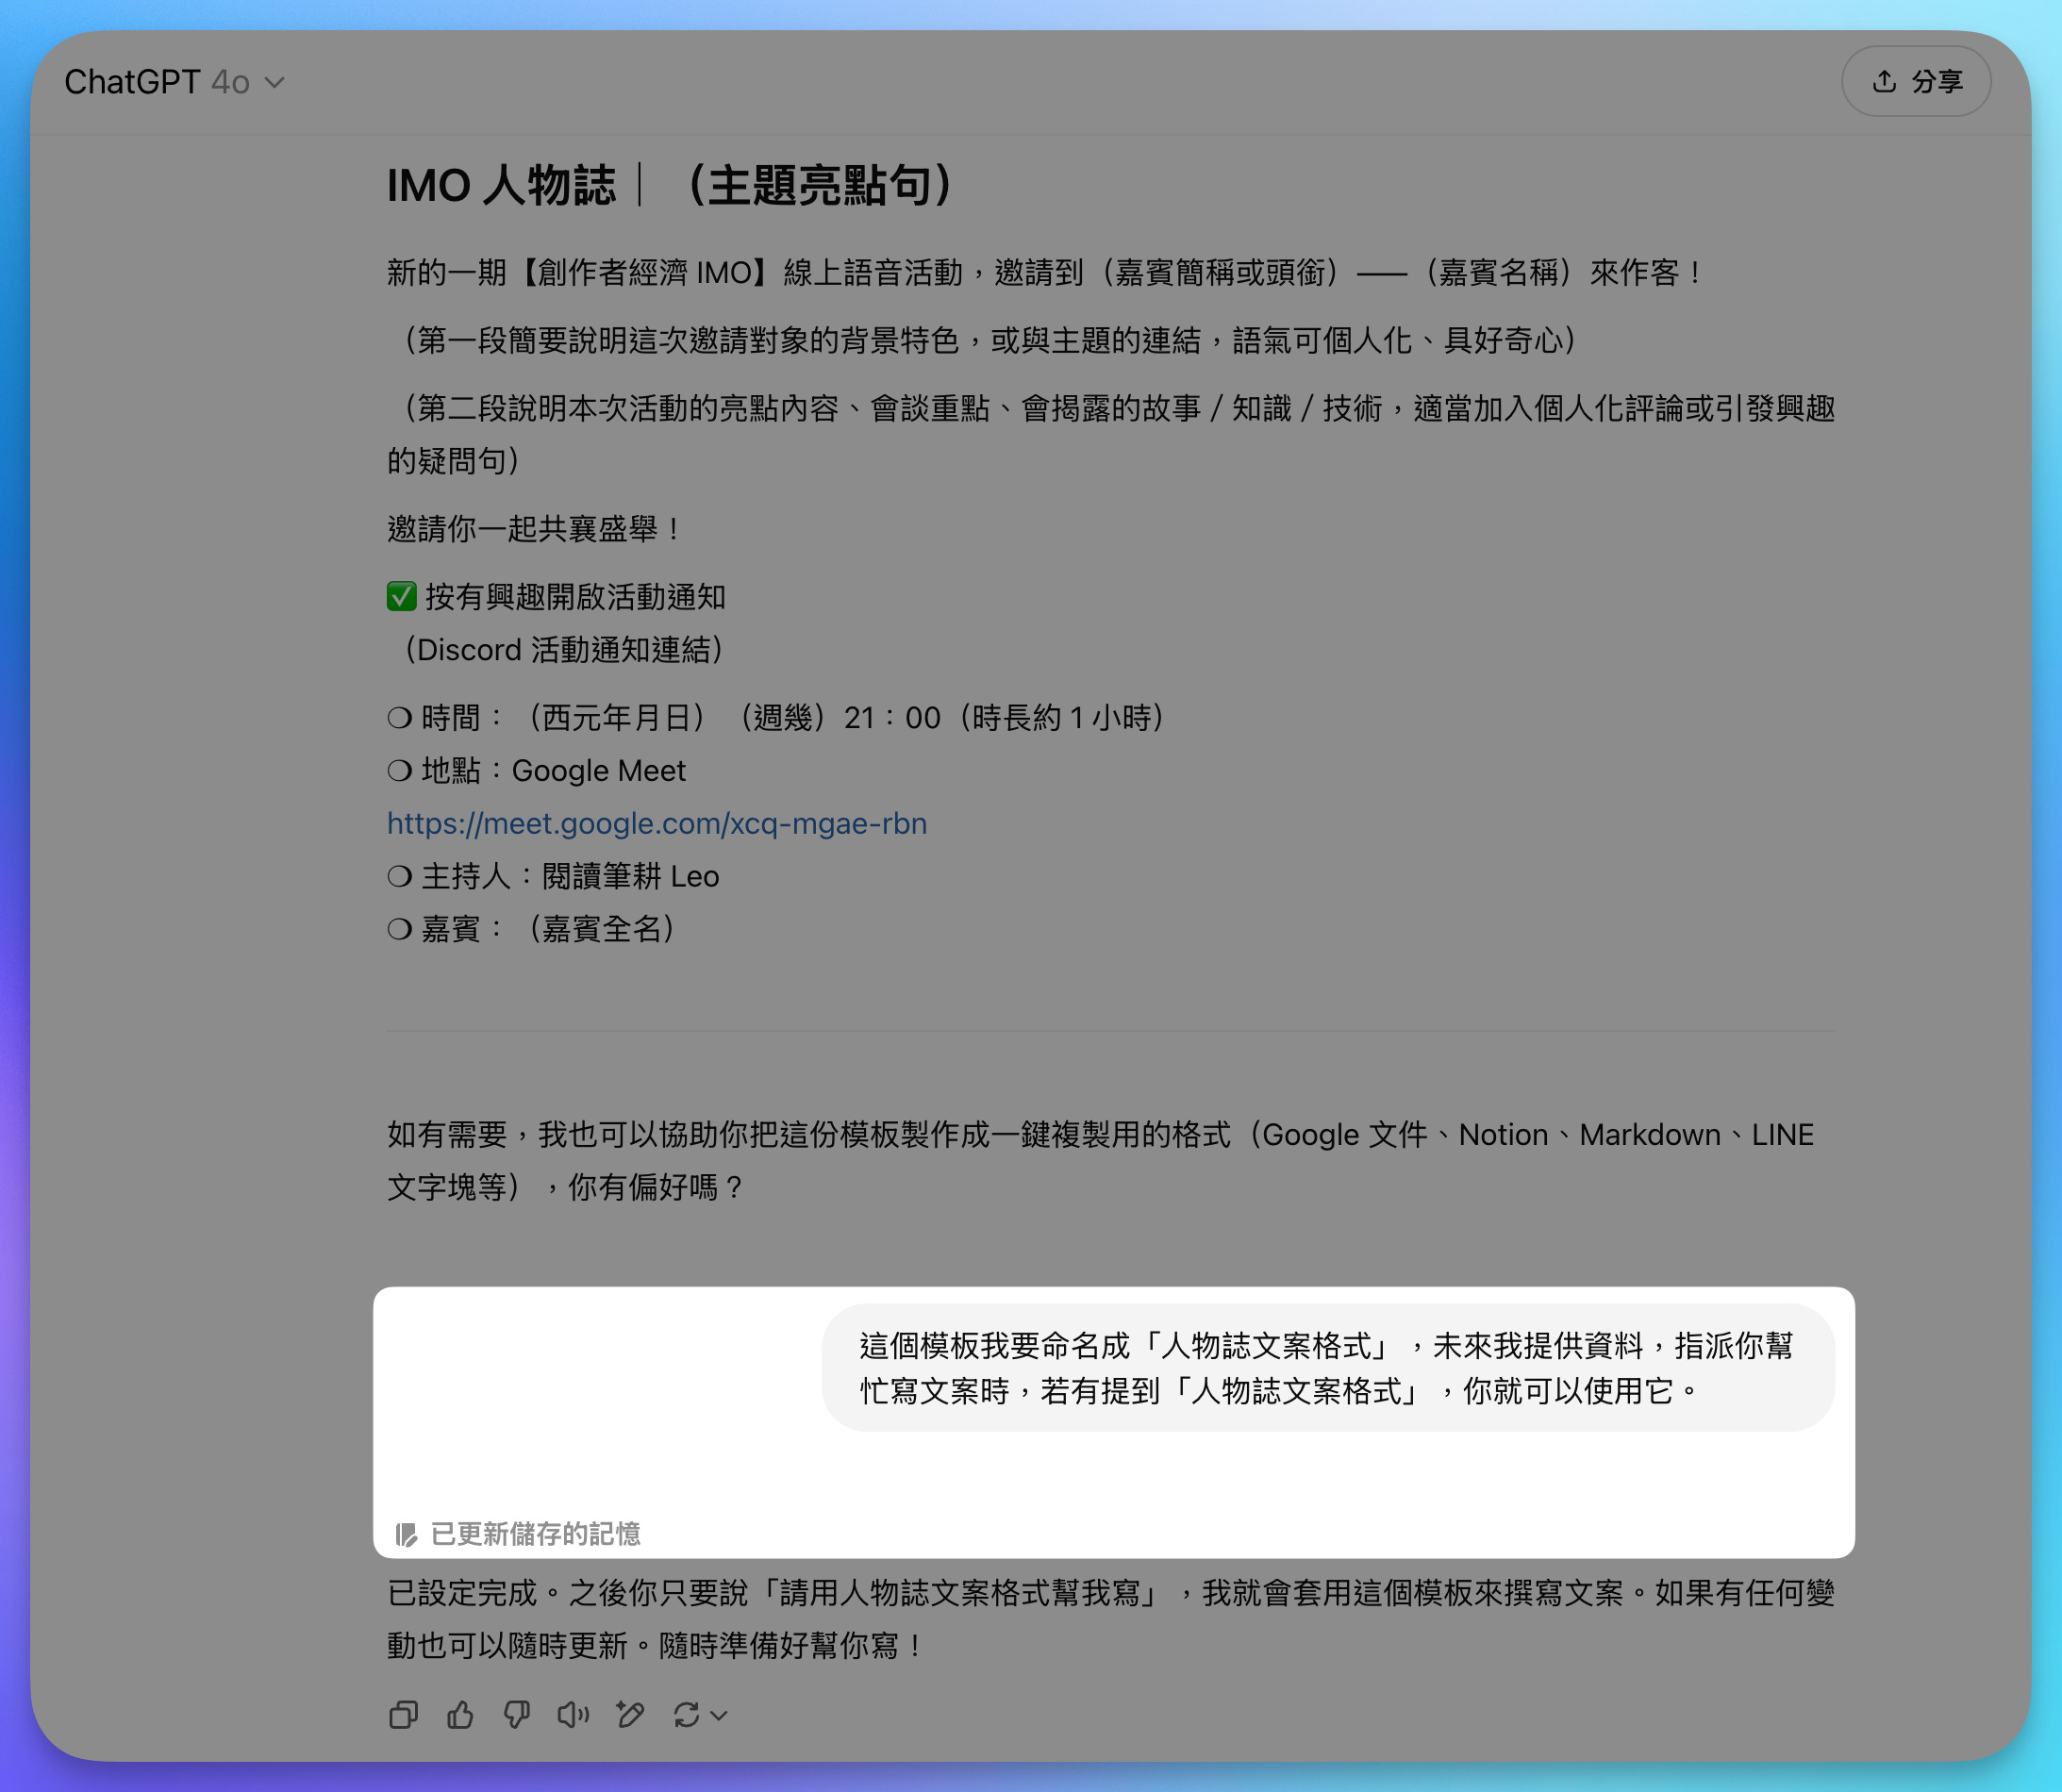This screenshot has width=2062, height=1792.
Task: Play the response with the read aloud speaker icon
Action: pos(573,1715)
